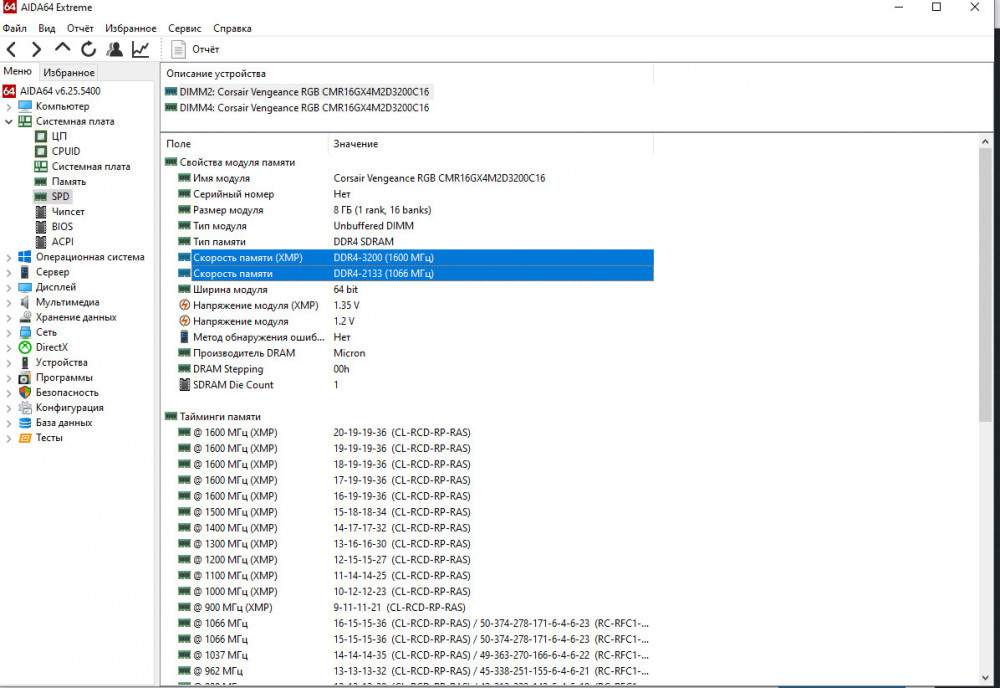Click the scrollbar up arrow in details pane
Viewport: 1000px width, 688px height.
click(x=985, y=142)
